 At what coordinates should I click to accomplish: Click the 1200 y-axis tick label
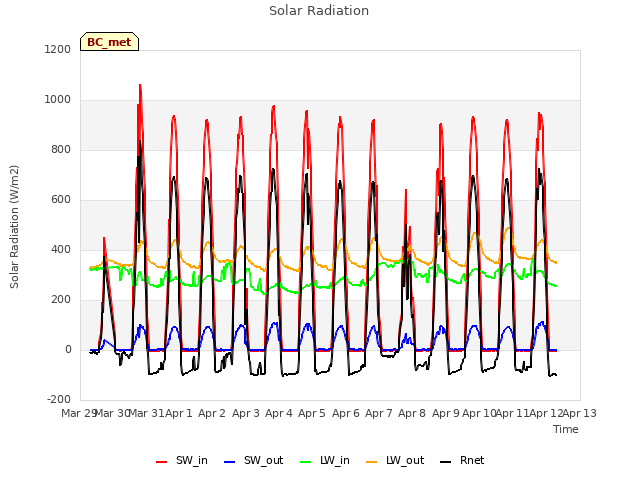click(x=58, y=49)
